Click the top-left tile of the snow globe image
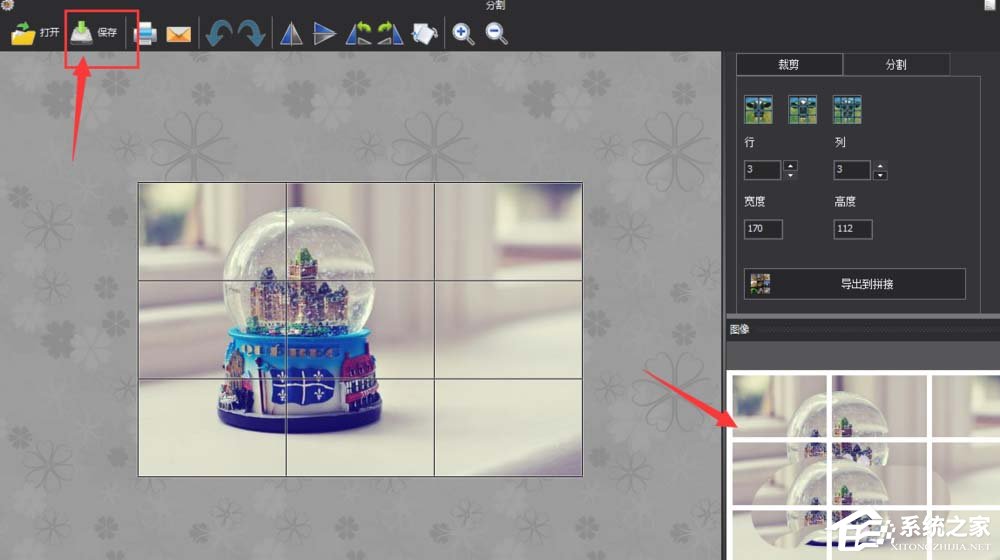The width and height of the screenshot is (1000, 560). tap(212, 232)
